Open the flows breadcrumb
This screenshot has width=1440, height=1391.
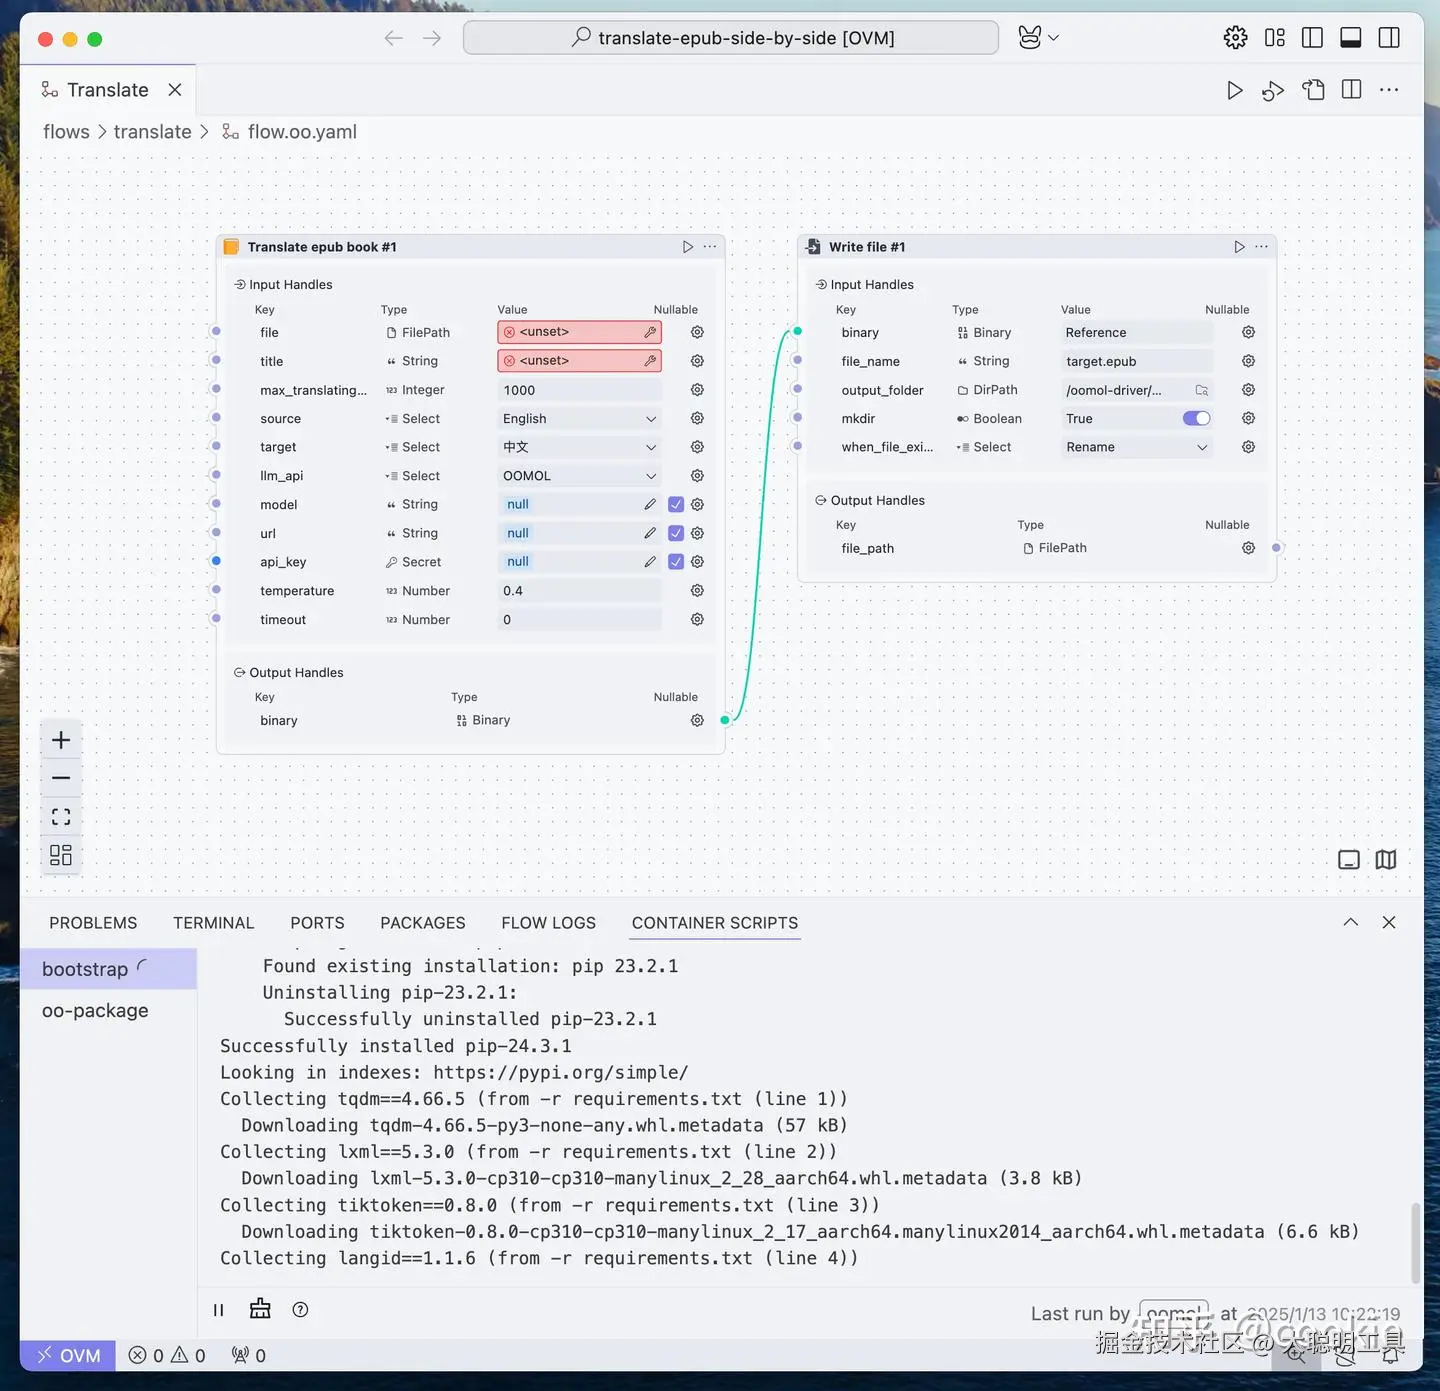(66, 132)
